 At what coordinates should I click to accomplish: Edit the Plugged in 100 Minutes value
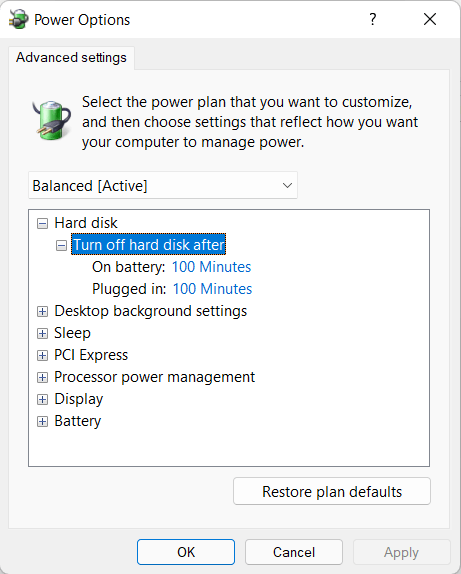(x=212, y=289)
